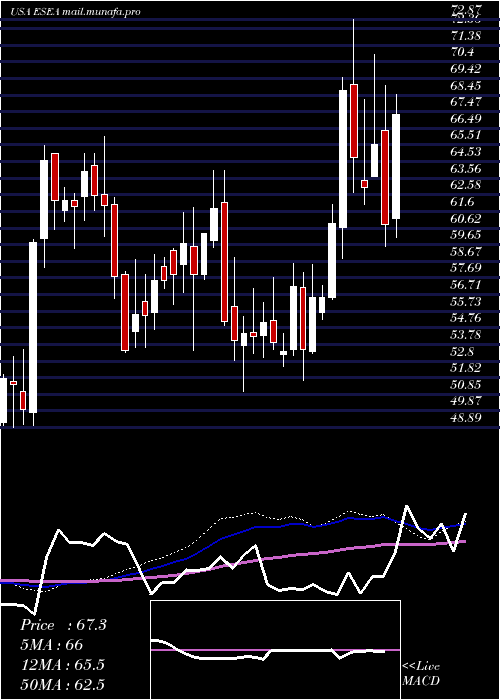Click the '<<Live MACD' label

tap(421, 674)
